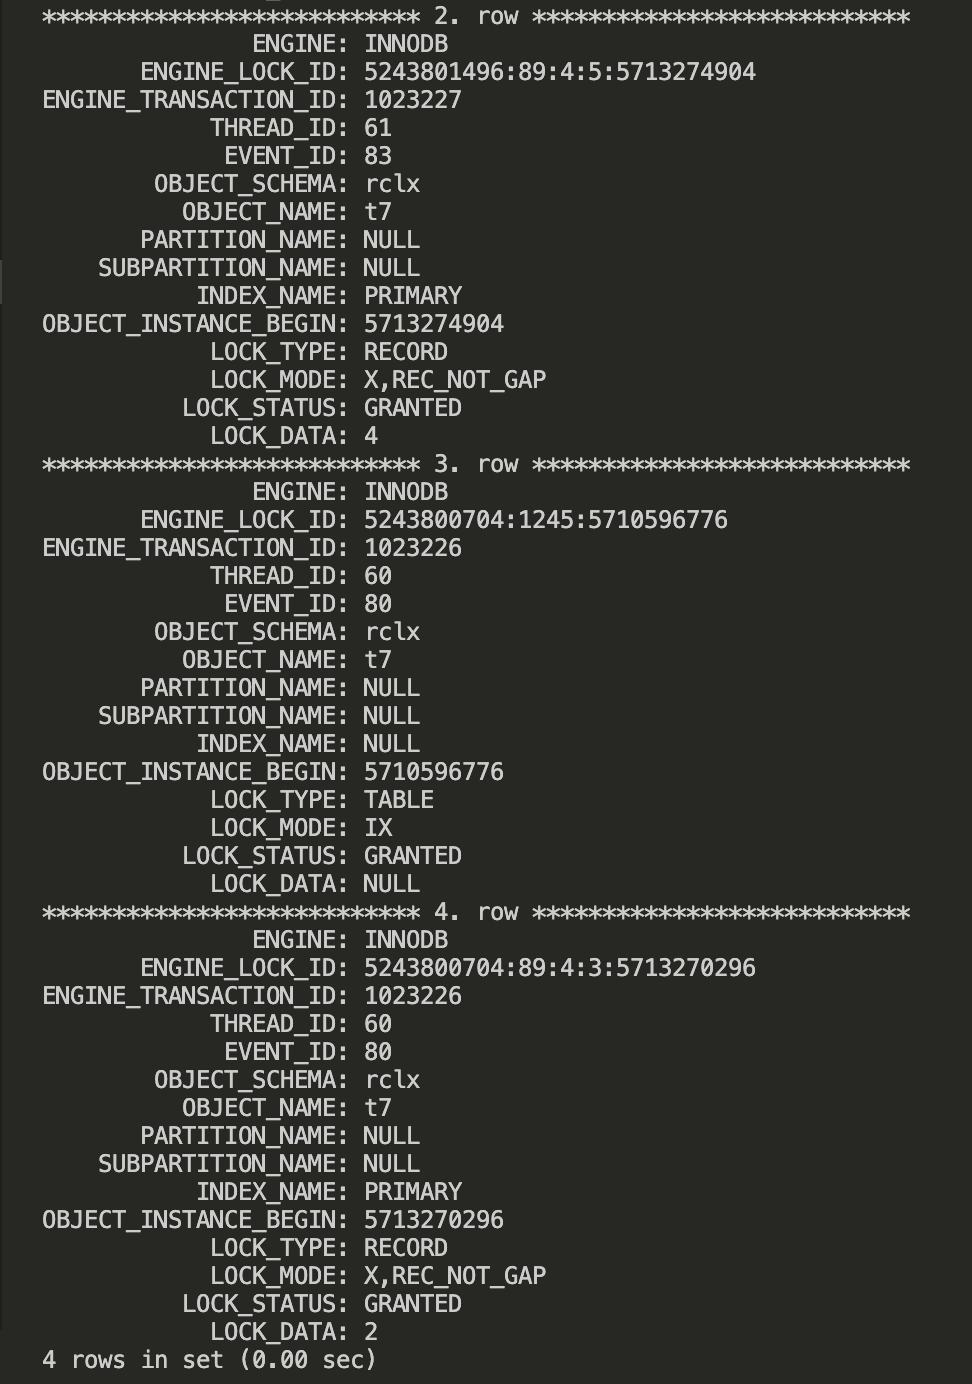Click the LOCK_DATA value 4
Image resolution: width=972 pixels, height=1384 pixels.
tap(371, 436)
